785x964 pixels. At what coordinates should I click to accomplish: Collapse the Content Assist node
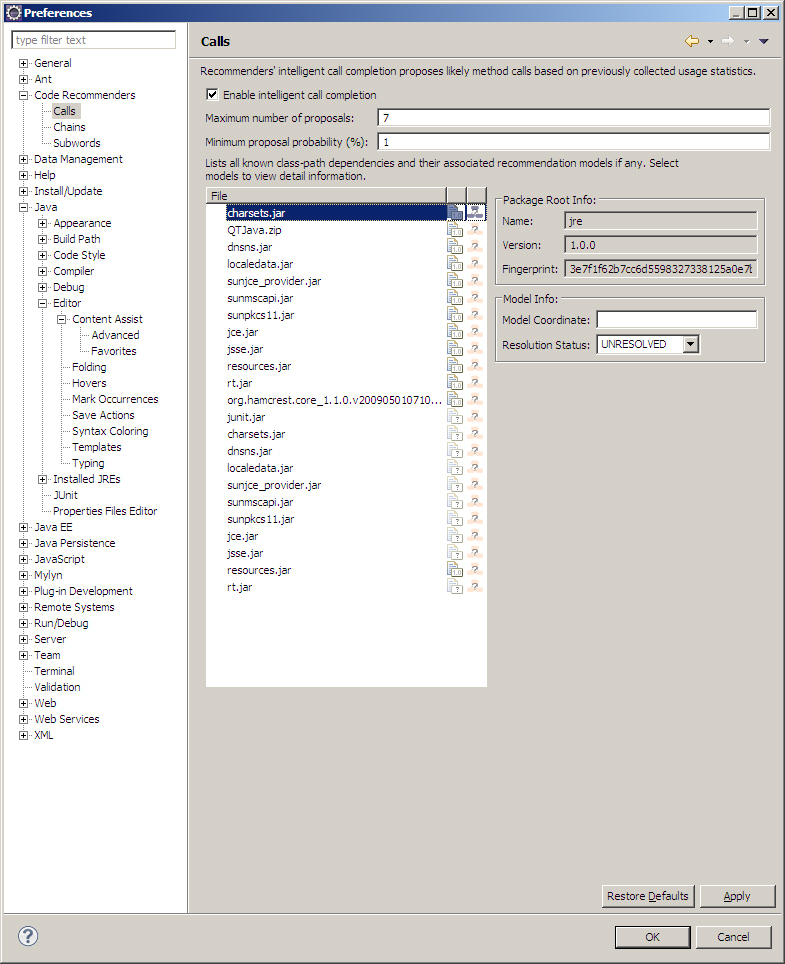61,319
